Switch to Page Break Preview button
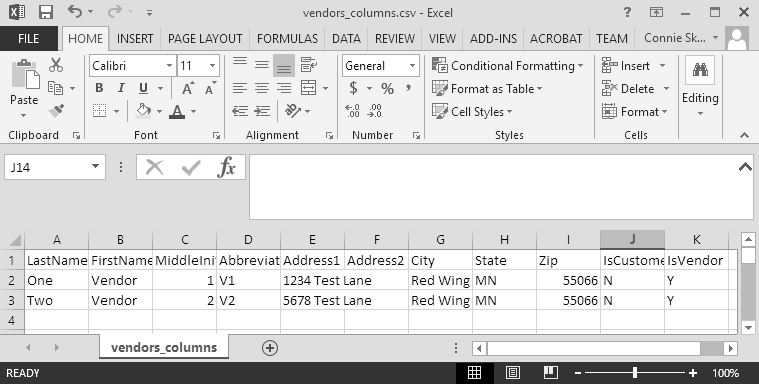Viewport: 759px width, 384px height. [x=550, y=373]
